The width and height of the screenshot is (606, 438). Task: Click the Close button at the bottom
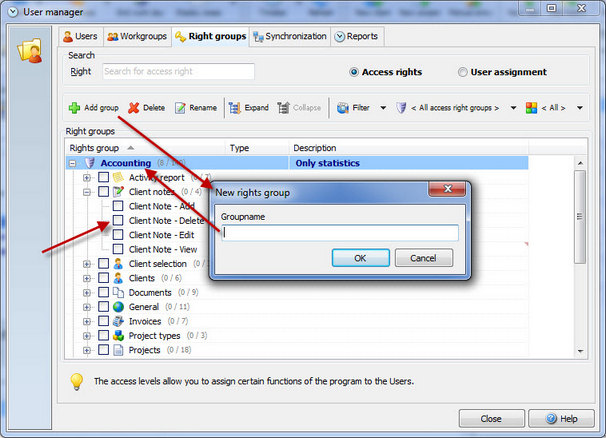click(491, 418)
